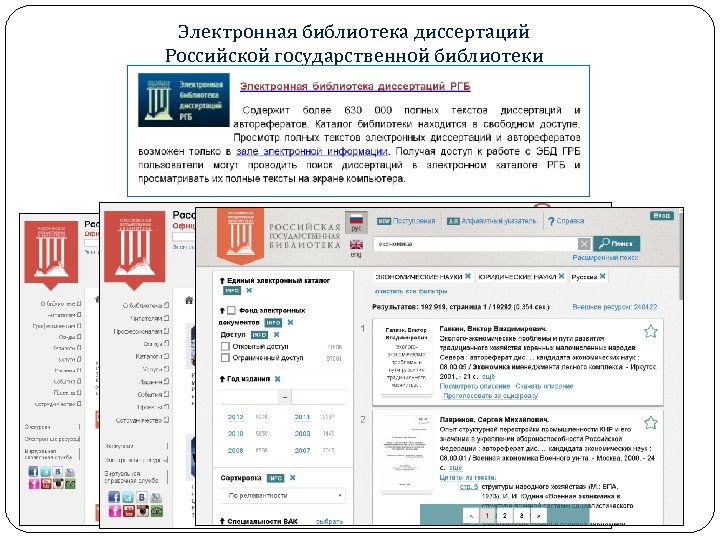
Task: Star the Галкин, Виктор Владимирович result
Action: point(650,332)
